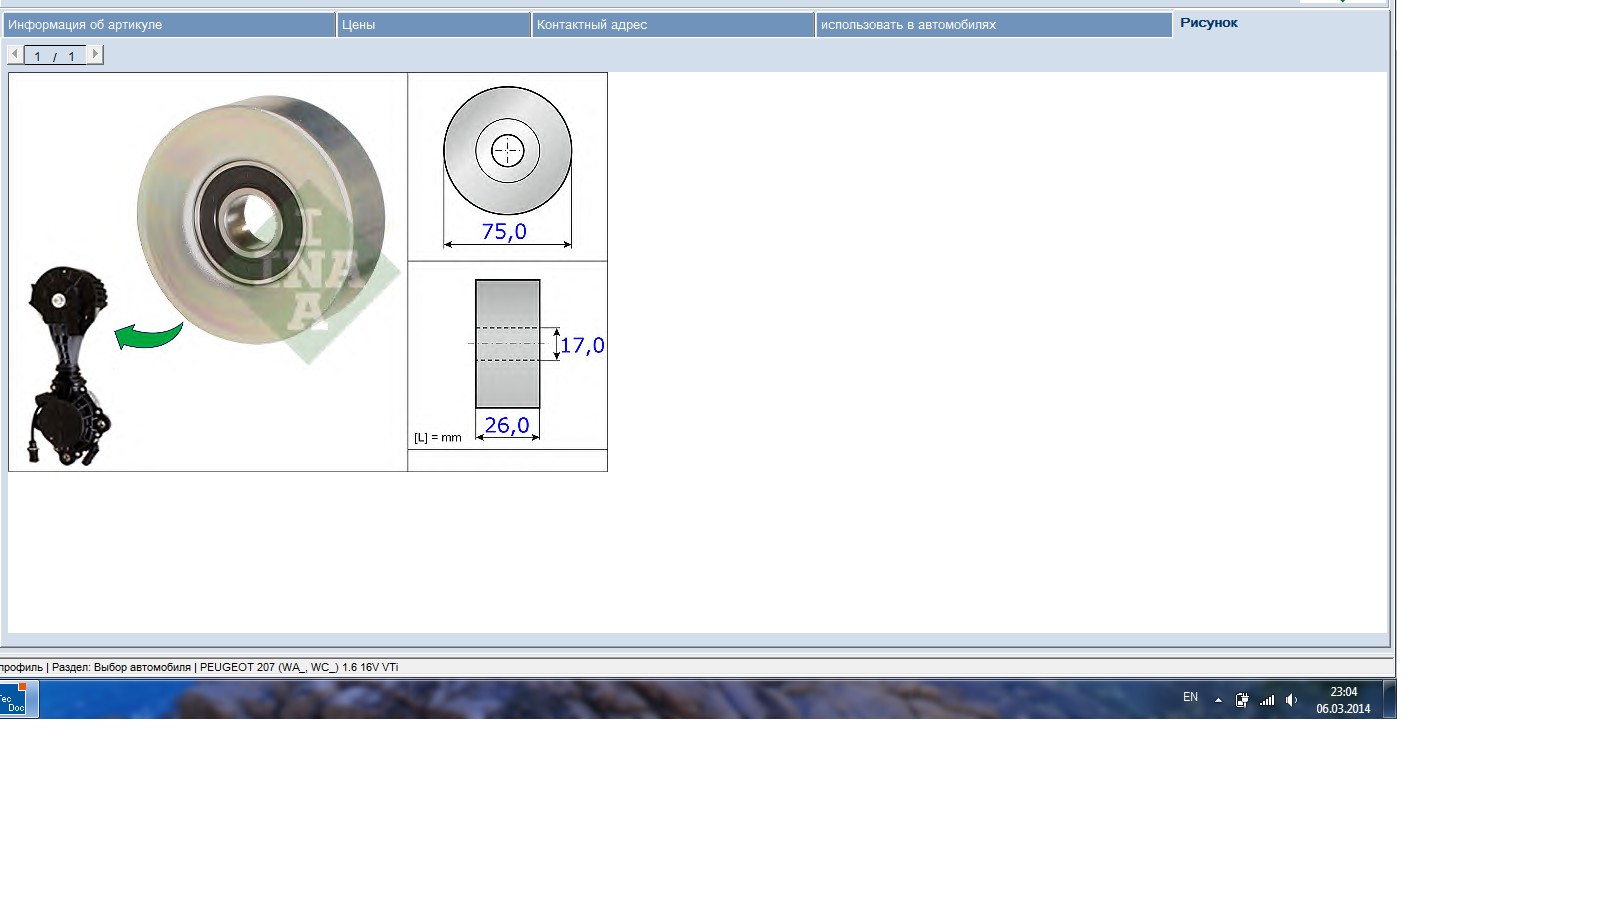Open the volume speaker tray icon
Screen dimensions: 1600x900
tap(1291, 700)
